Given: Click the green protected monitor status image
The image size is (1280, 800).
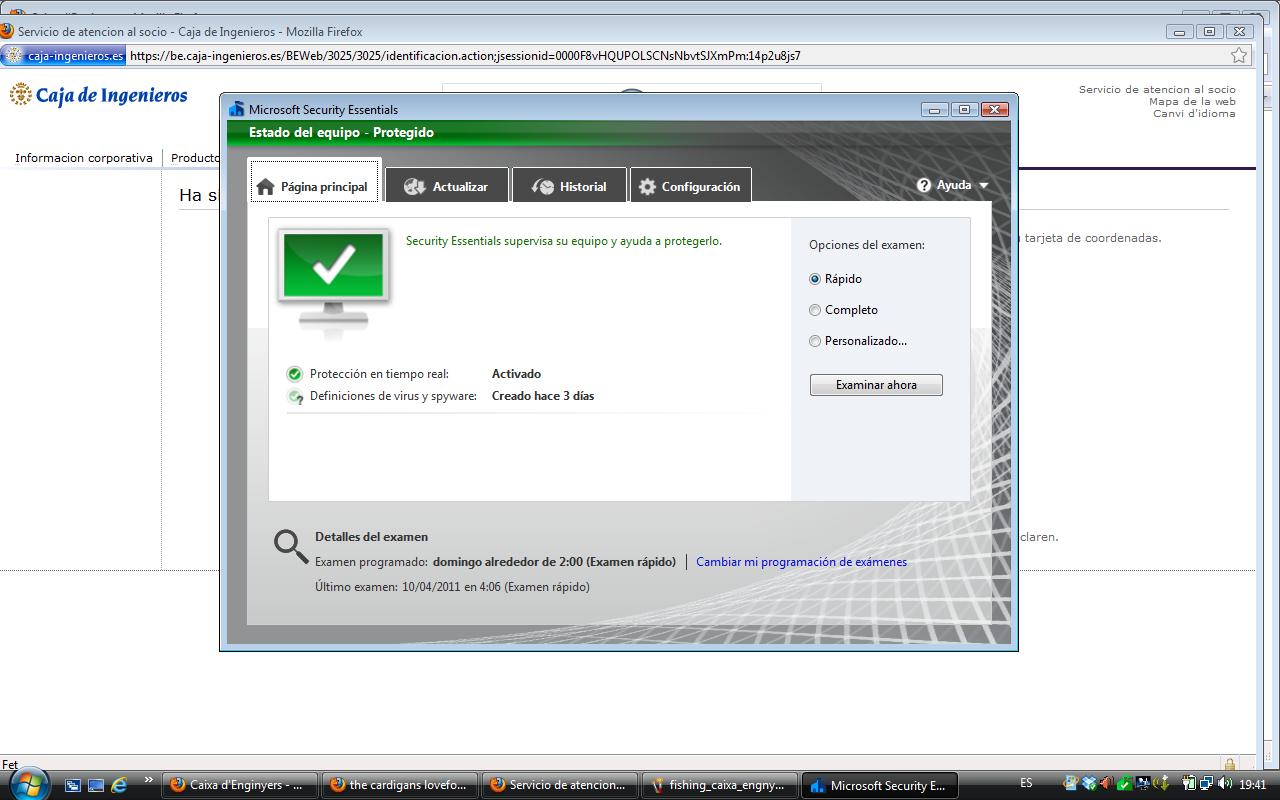Looking at the screenshot, I should coord(334,278).
